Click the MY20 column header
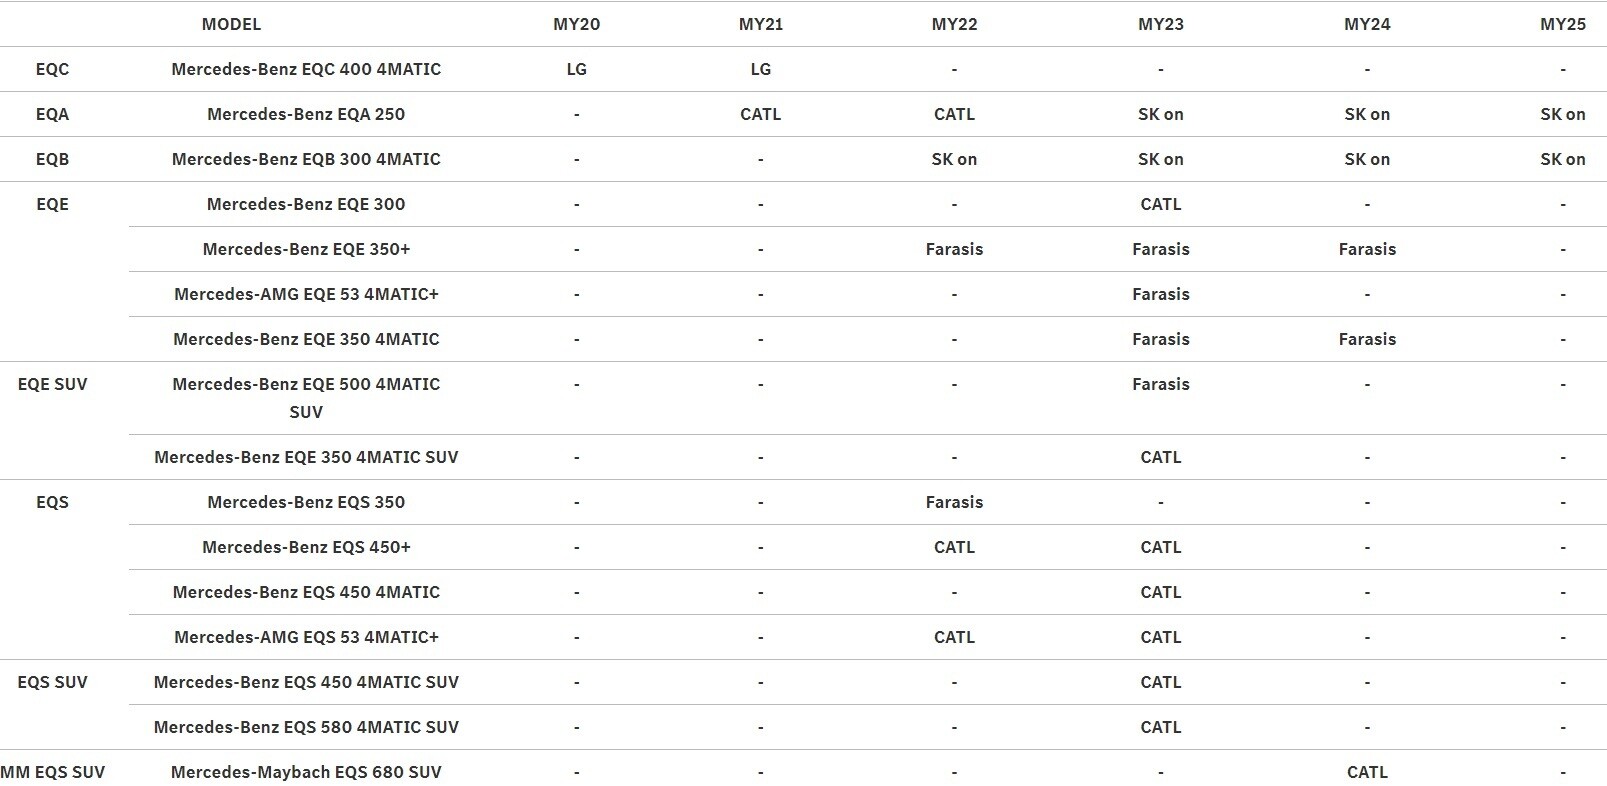This screenshot has height=786, width=1607. point(576,24)
